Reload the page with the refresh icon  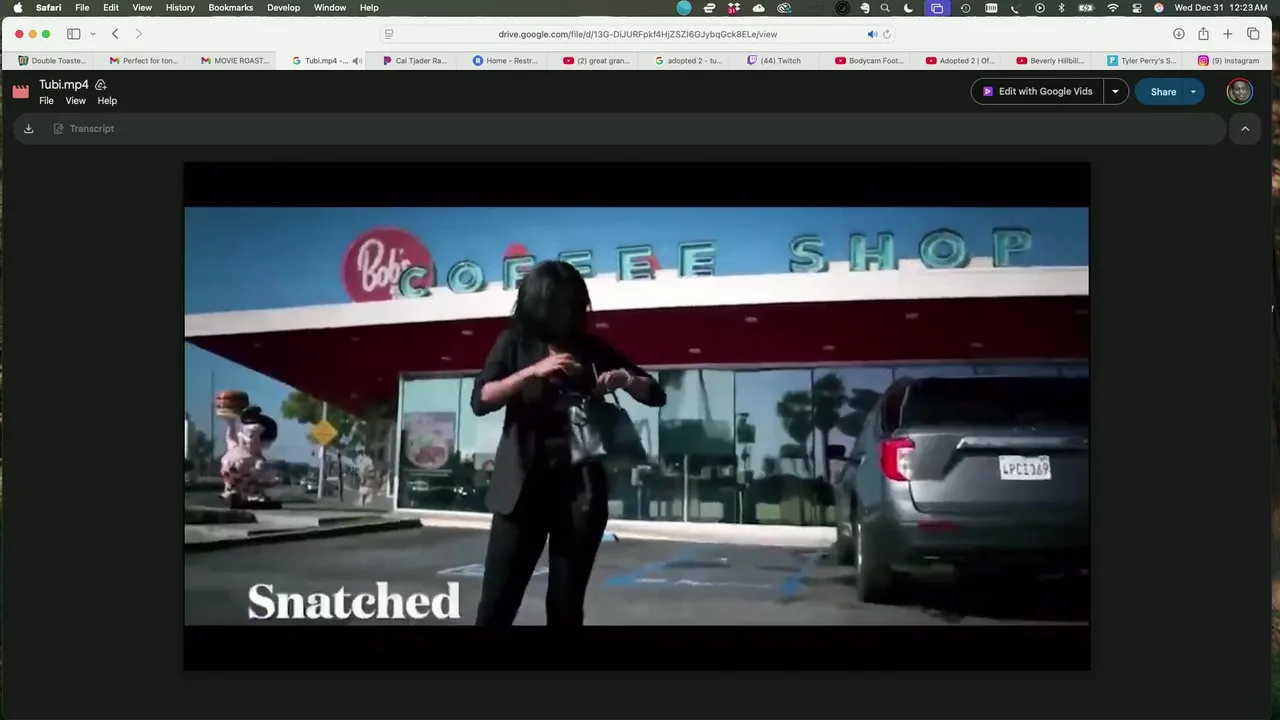pos(886,34)
